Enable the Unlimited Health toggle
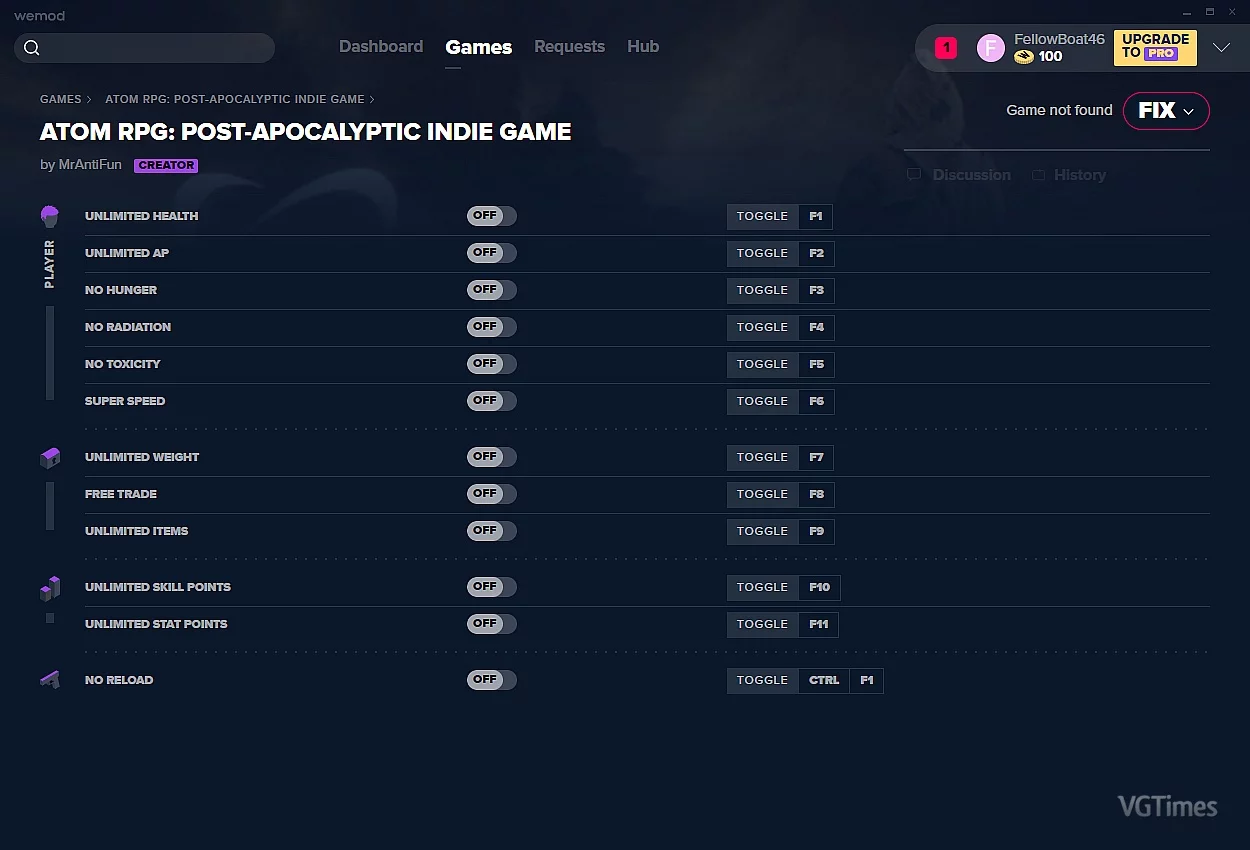 pos(491,216)
